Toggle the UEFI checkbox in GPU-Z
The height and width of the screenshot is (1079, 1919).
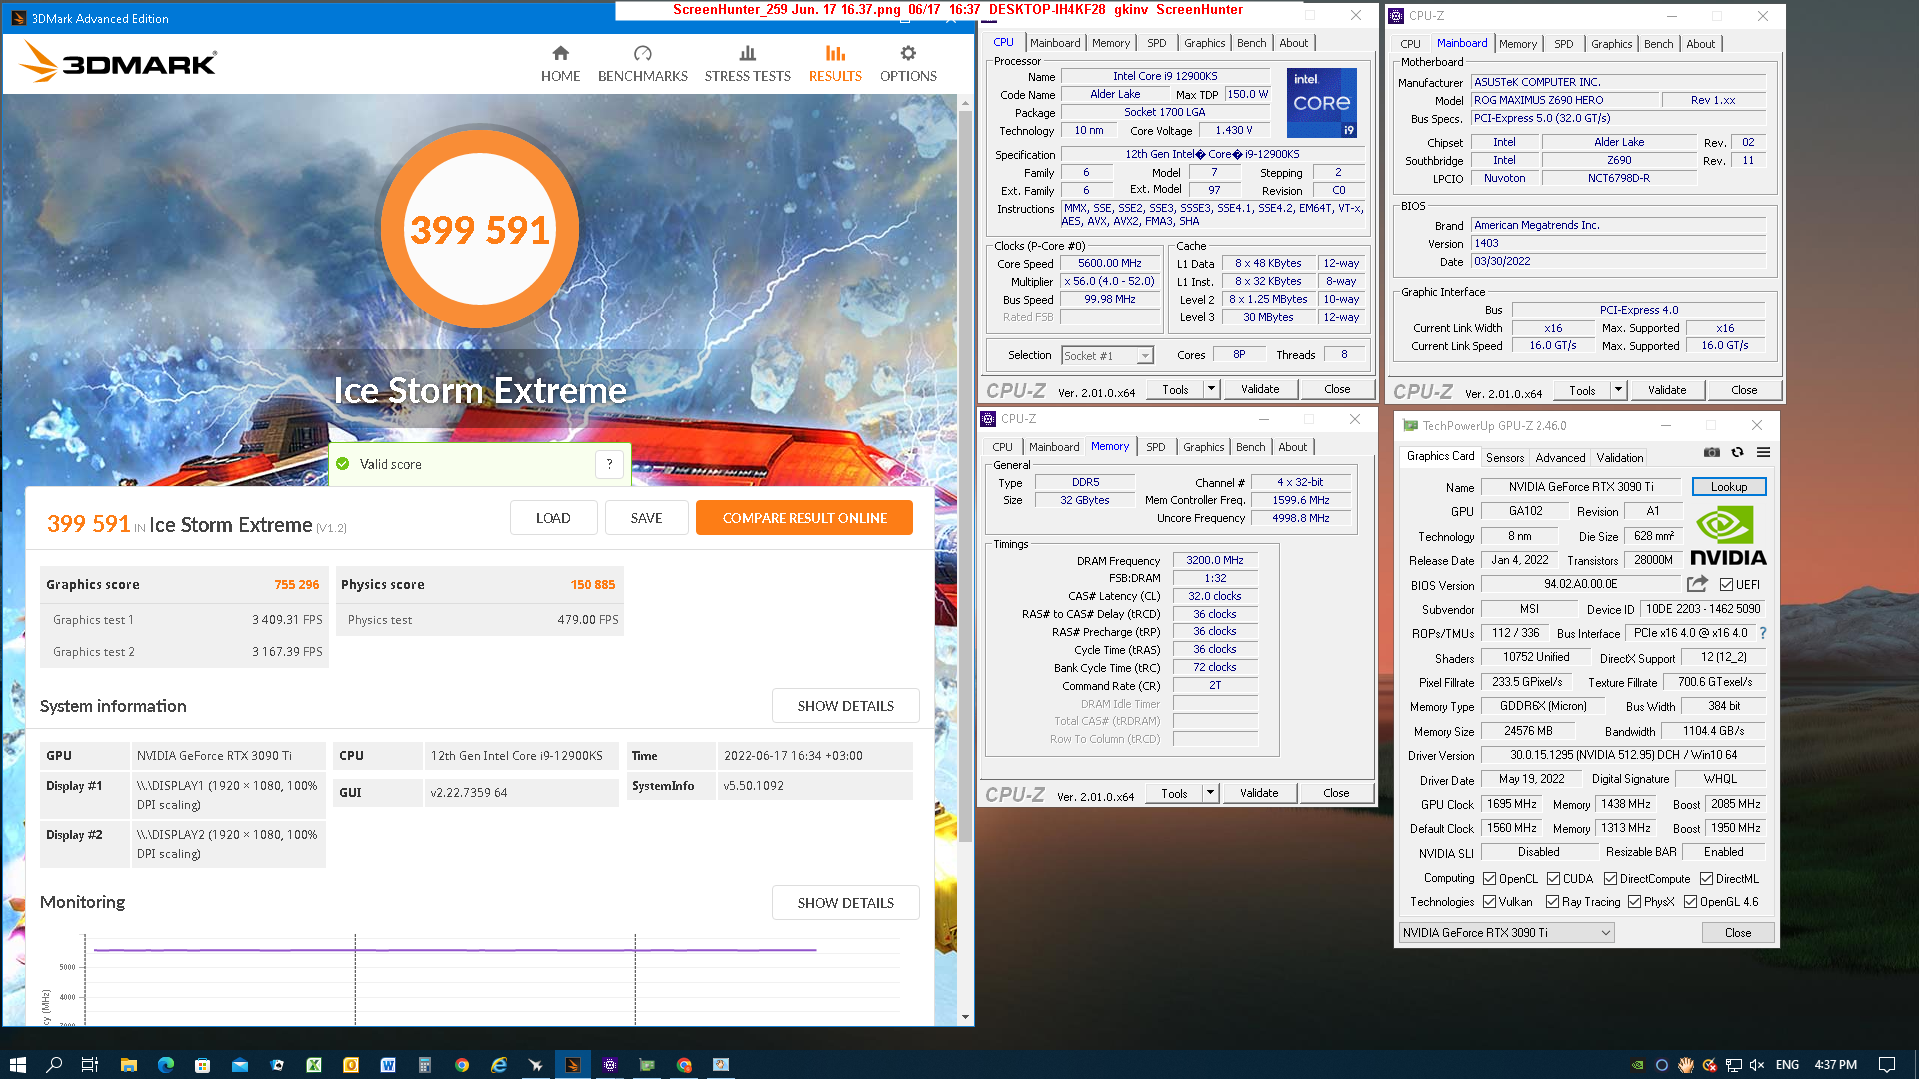pyautogui.click(x=1726, y=584)
